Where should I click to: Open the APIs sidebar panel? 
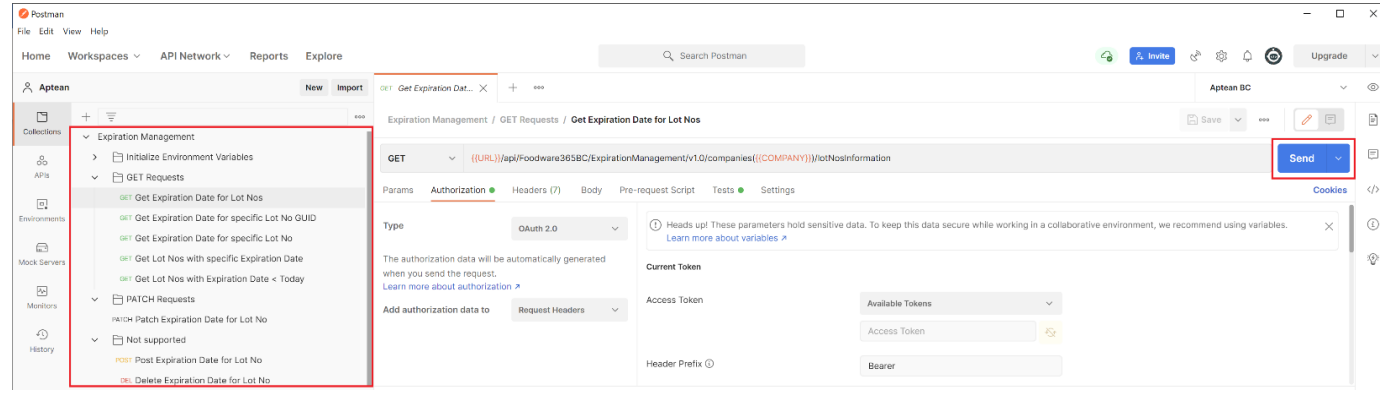(x=41, y=166)
